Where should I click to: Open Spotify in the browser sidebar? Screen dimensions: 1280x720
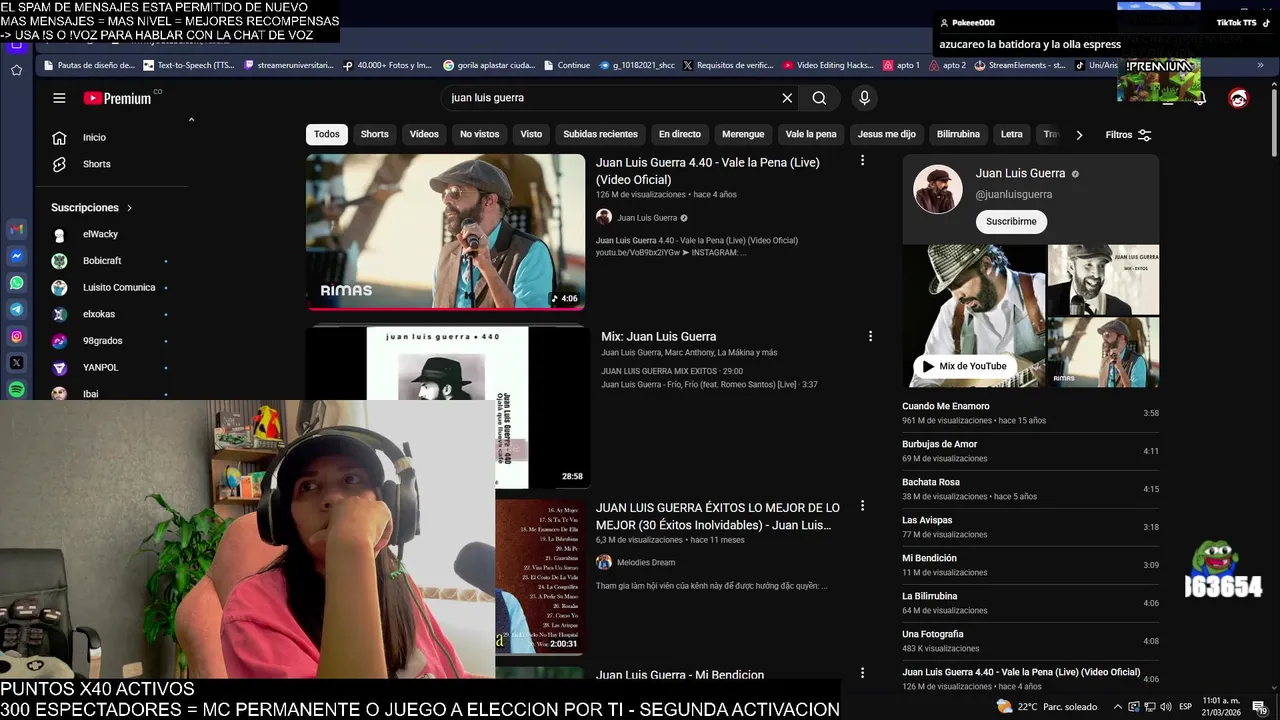pyautogui.click(x=17, y=389)
